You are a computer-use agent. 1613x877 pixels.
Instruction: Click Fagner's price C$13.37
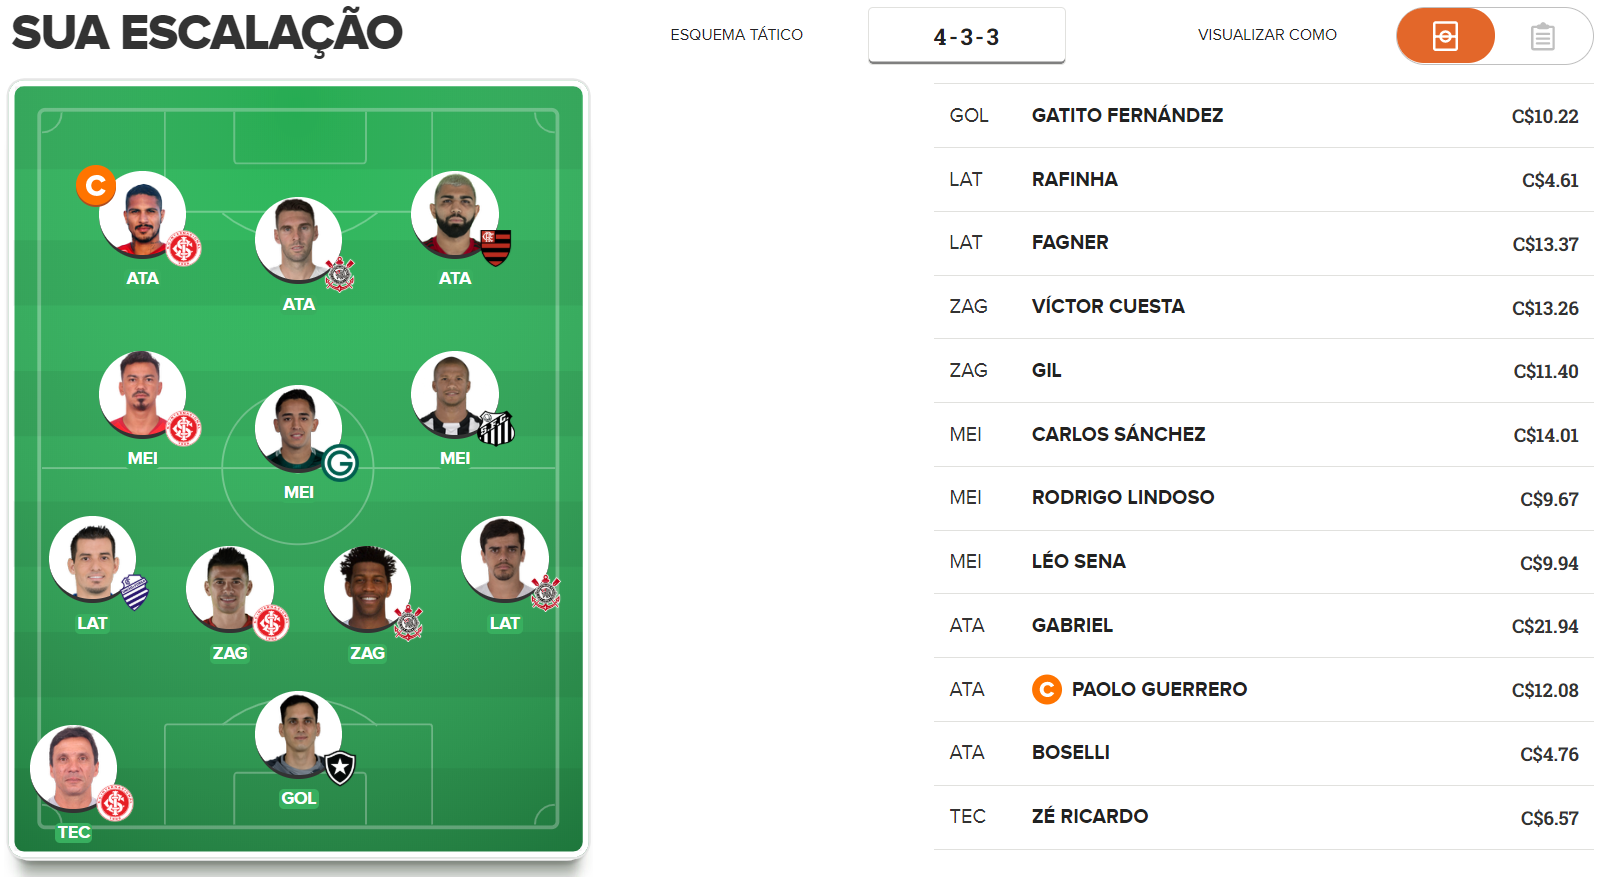click(1545, 244)
